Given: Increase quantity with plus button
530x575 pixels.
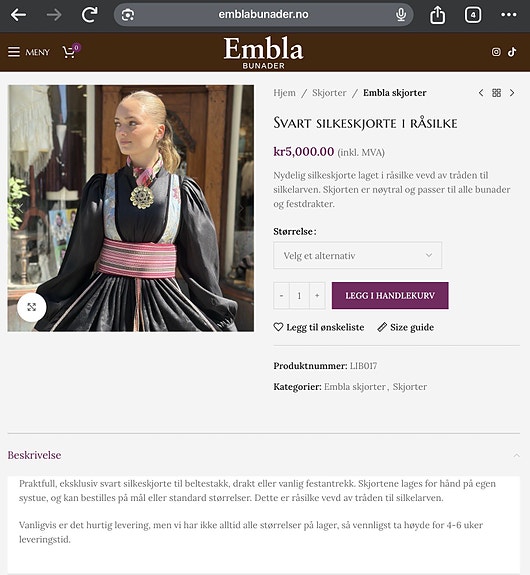Looking at the screenshot, I should 317,296.
